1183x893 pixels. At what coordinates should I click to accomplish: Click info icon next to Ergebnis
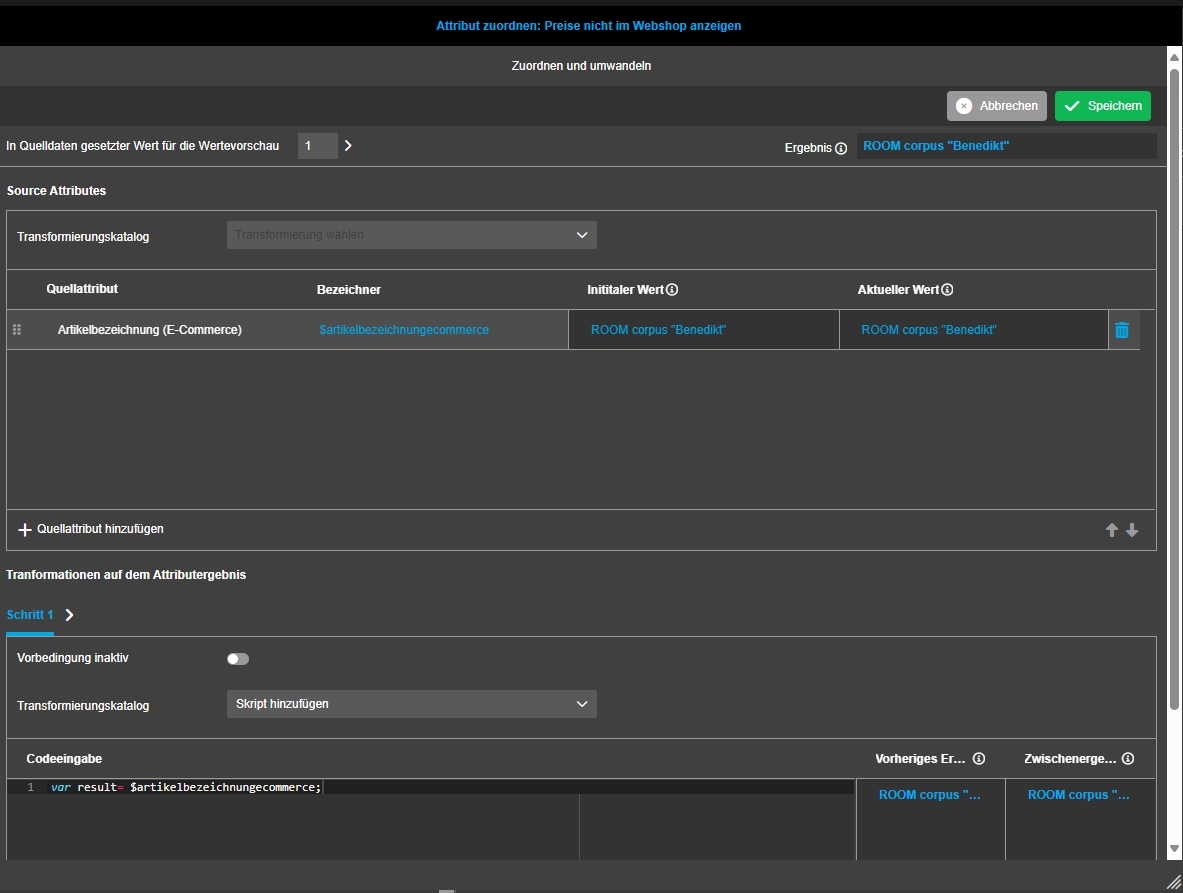(x=841, y=148)
